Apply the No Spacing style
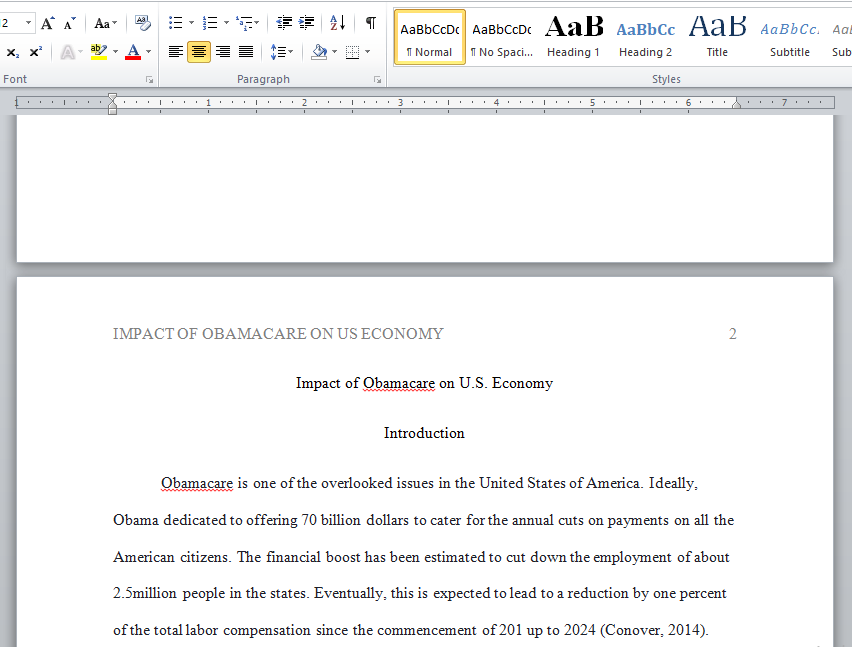The image size is (852, 647). (502, 37)
